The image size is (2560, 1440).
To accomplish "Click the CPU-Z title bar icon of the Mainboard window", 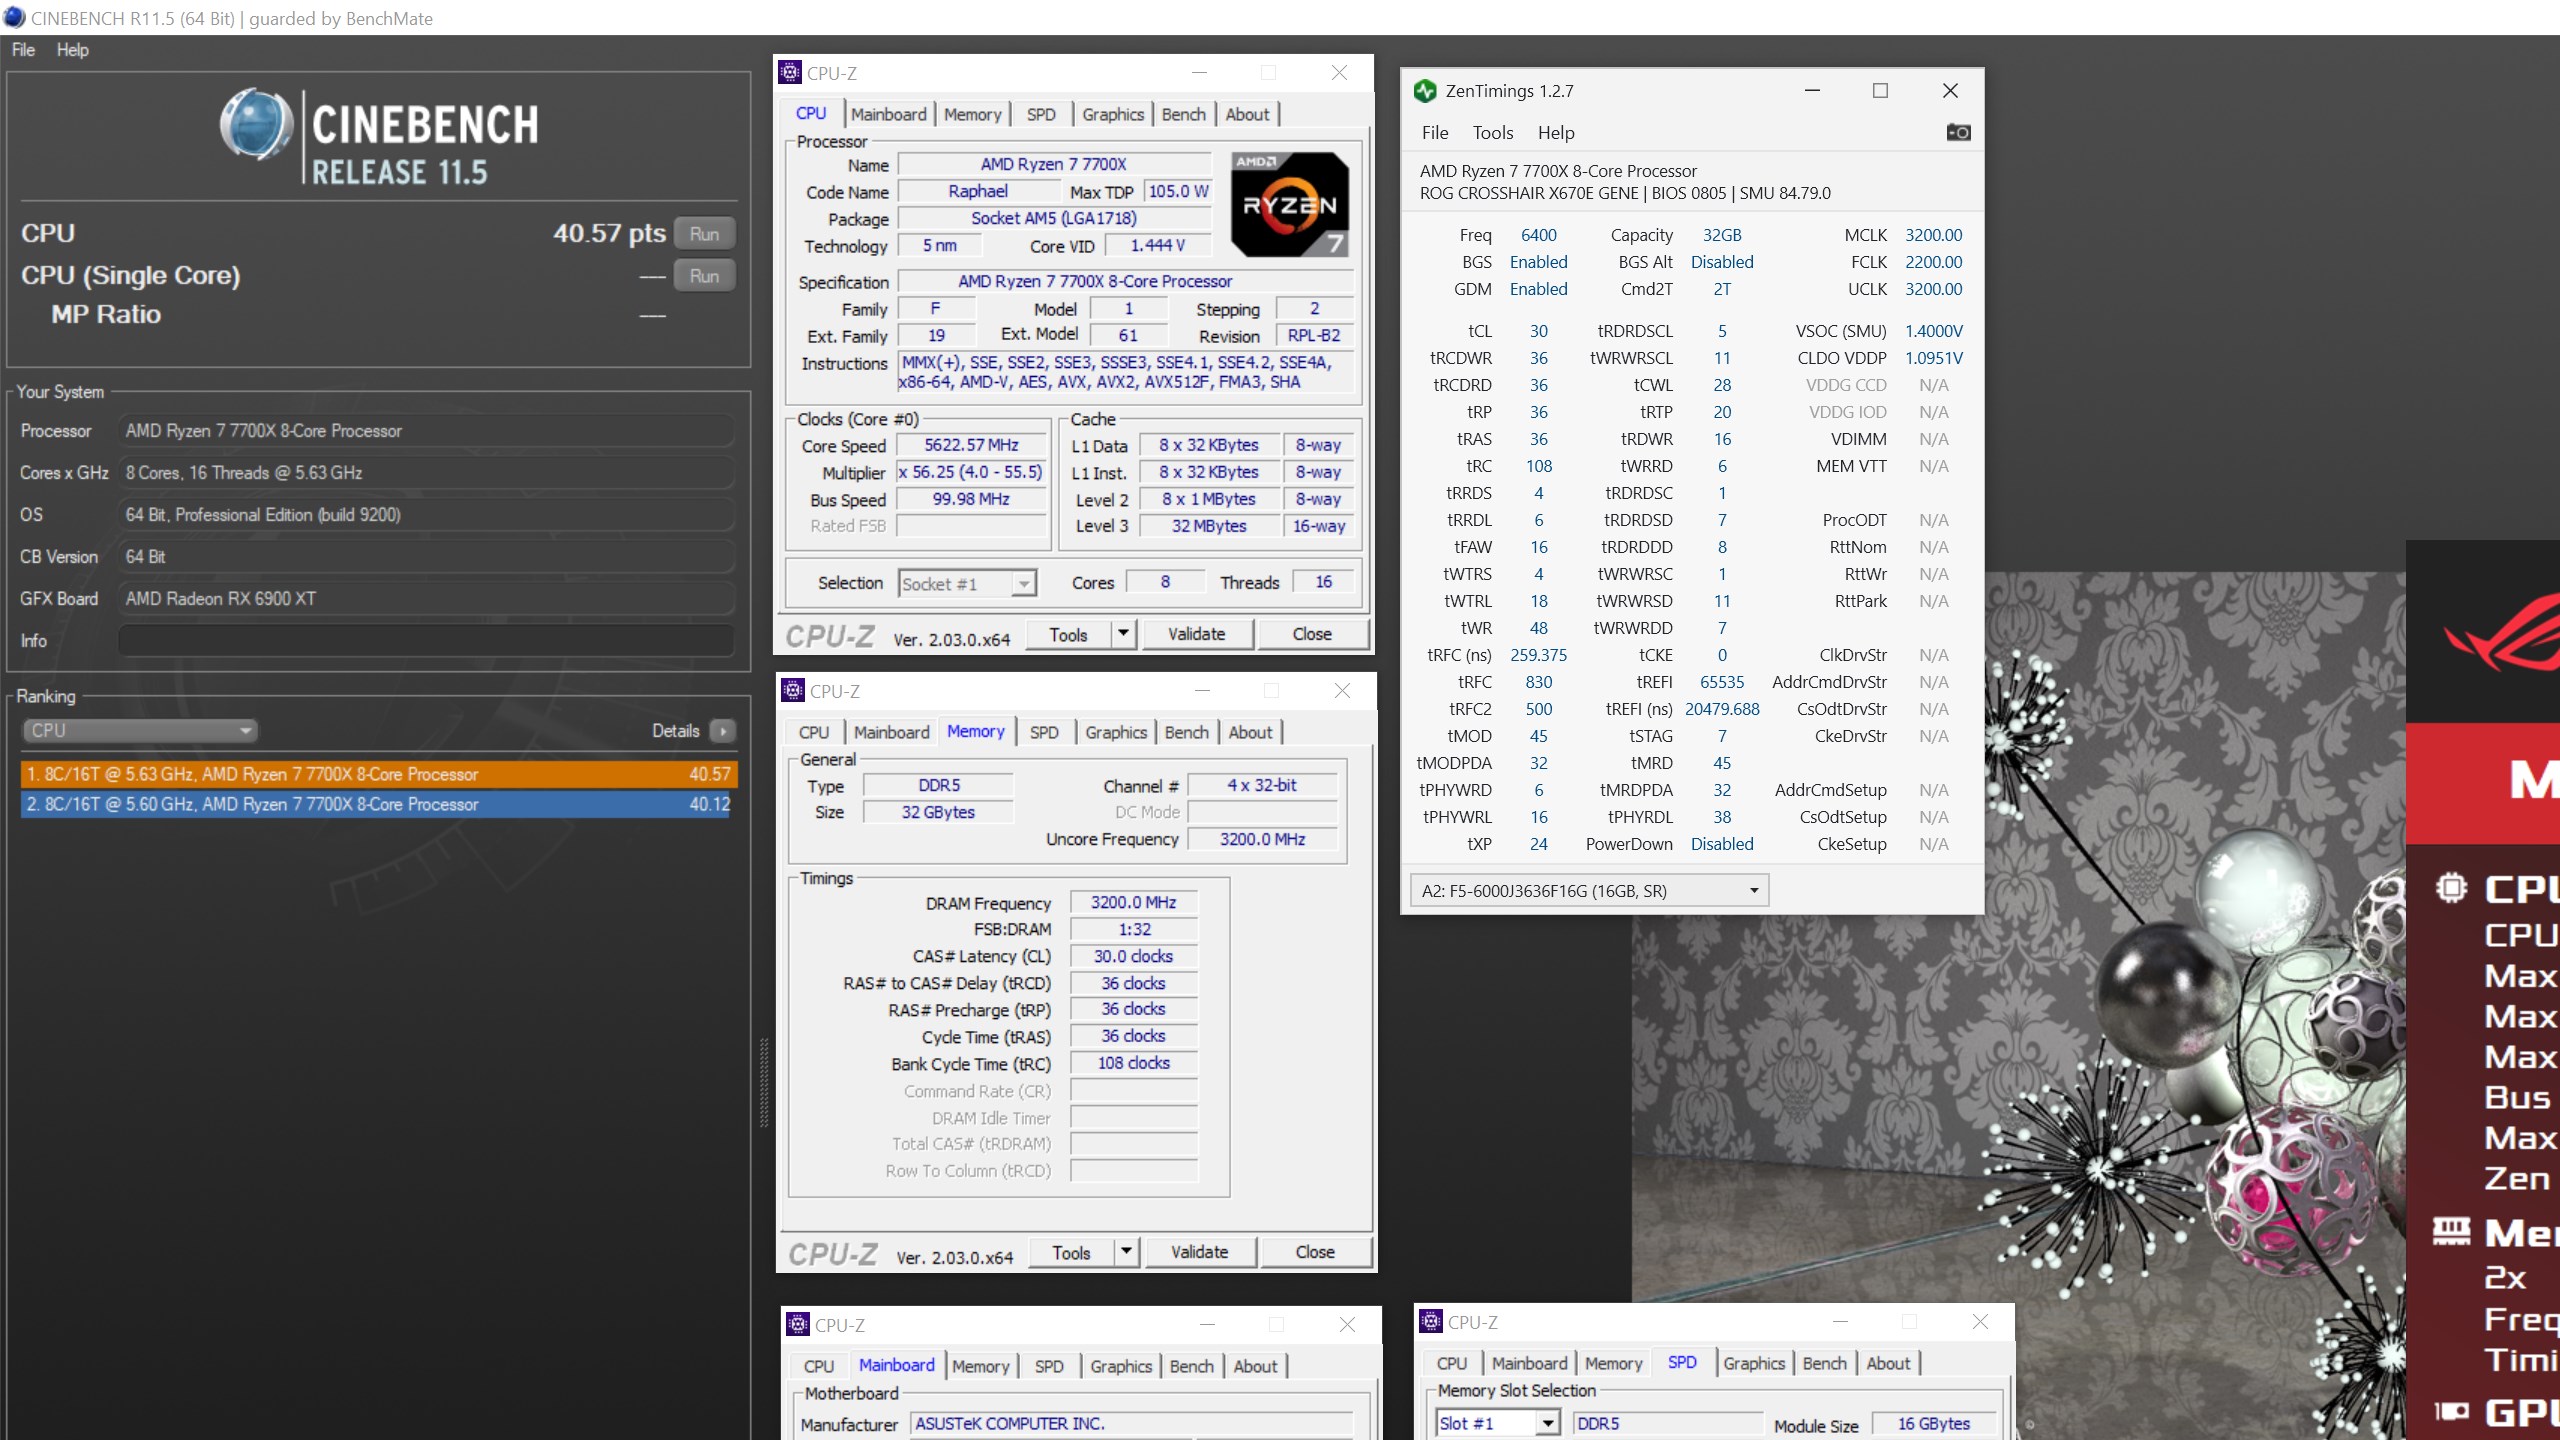I will coord(798,1324).
